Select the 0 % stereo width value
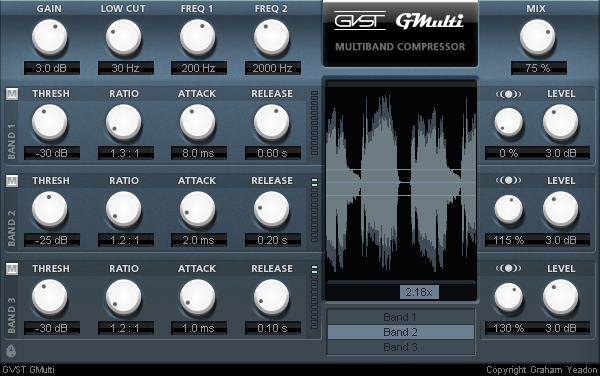 (x=509, y=153)
